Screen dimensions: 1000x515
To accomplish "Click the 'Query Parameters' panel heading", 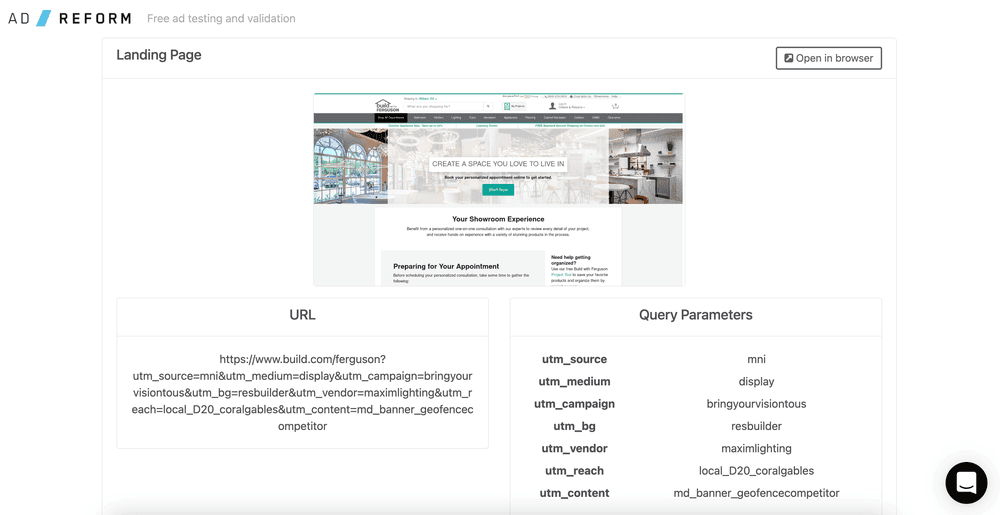I will (696, 315).
